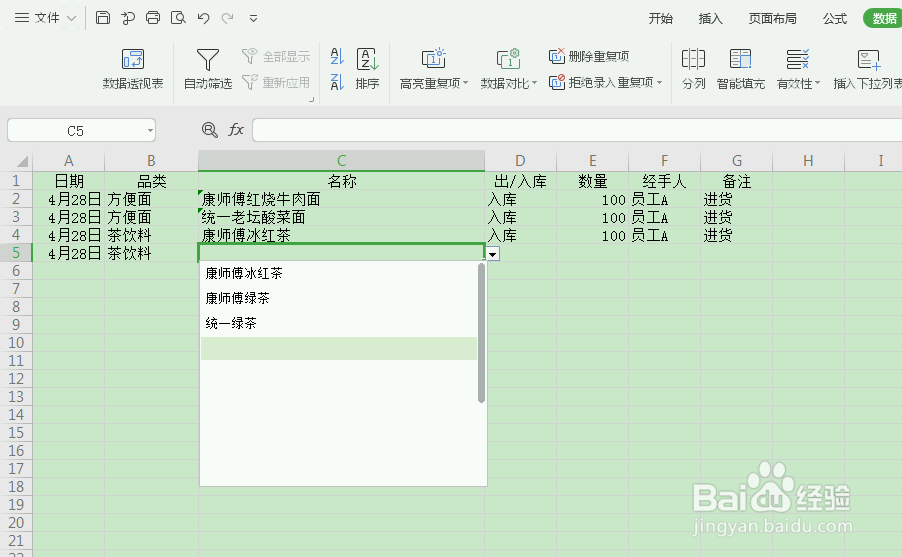Open the 排序 sort dialog

367,68
